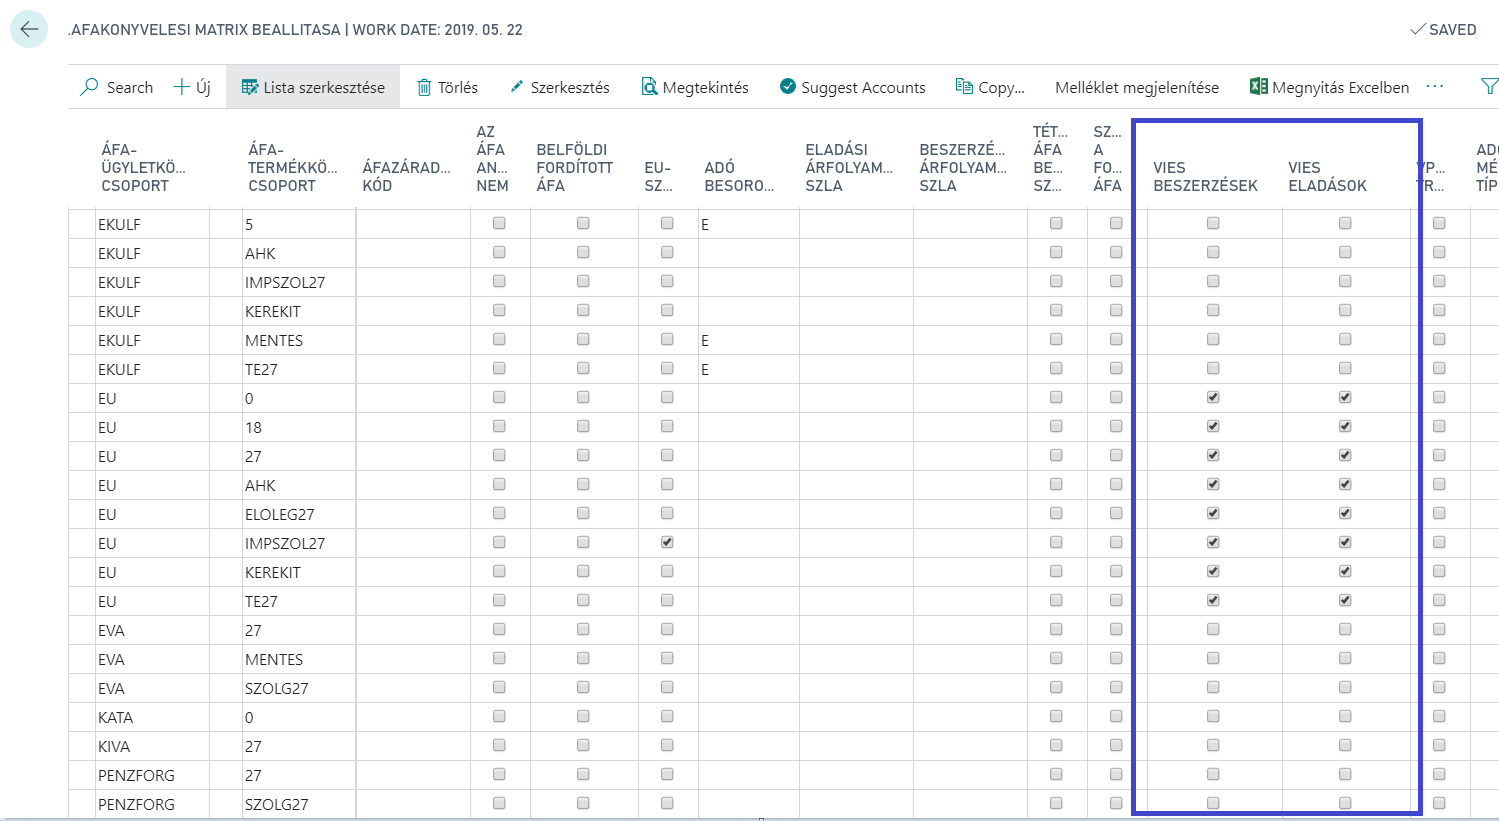Click the Search magnifier icon
The image size is (1499, 821).
90,87
